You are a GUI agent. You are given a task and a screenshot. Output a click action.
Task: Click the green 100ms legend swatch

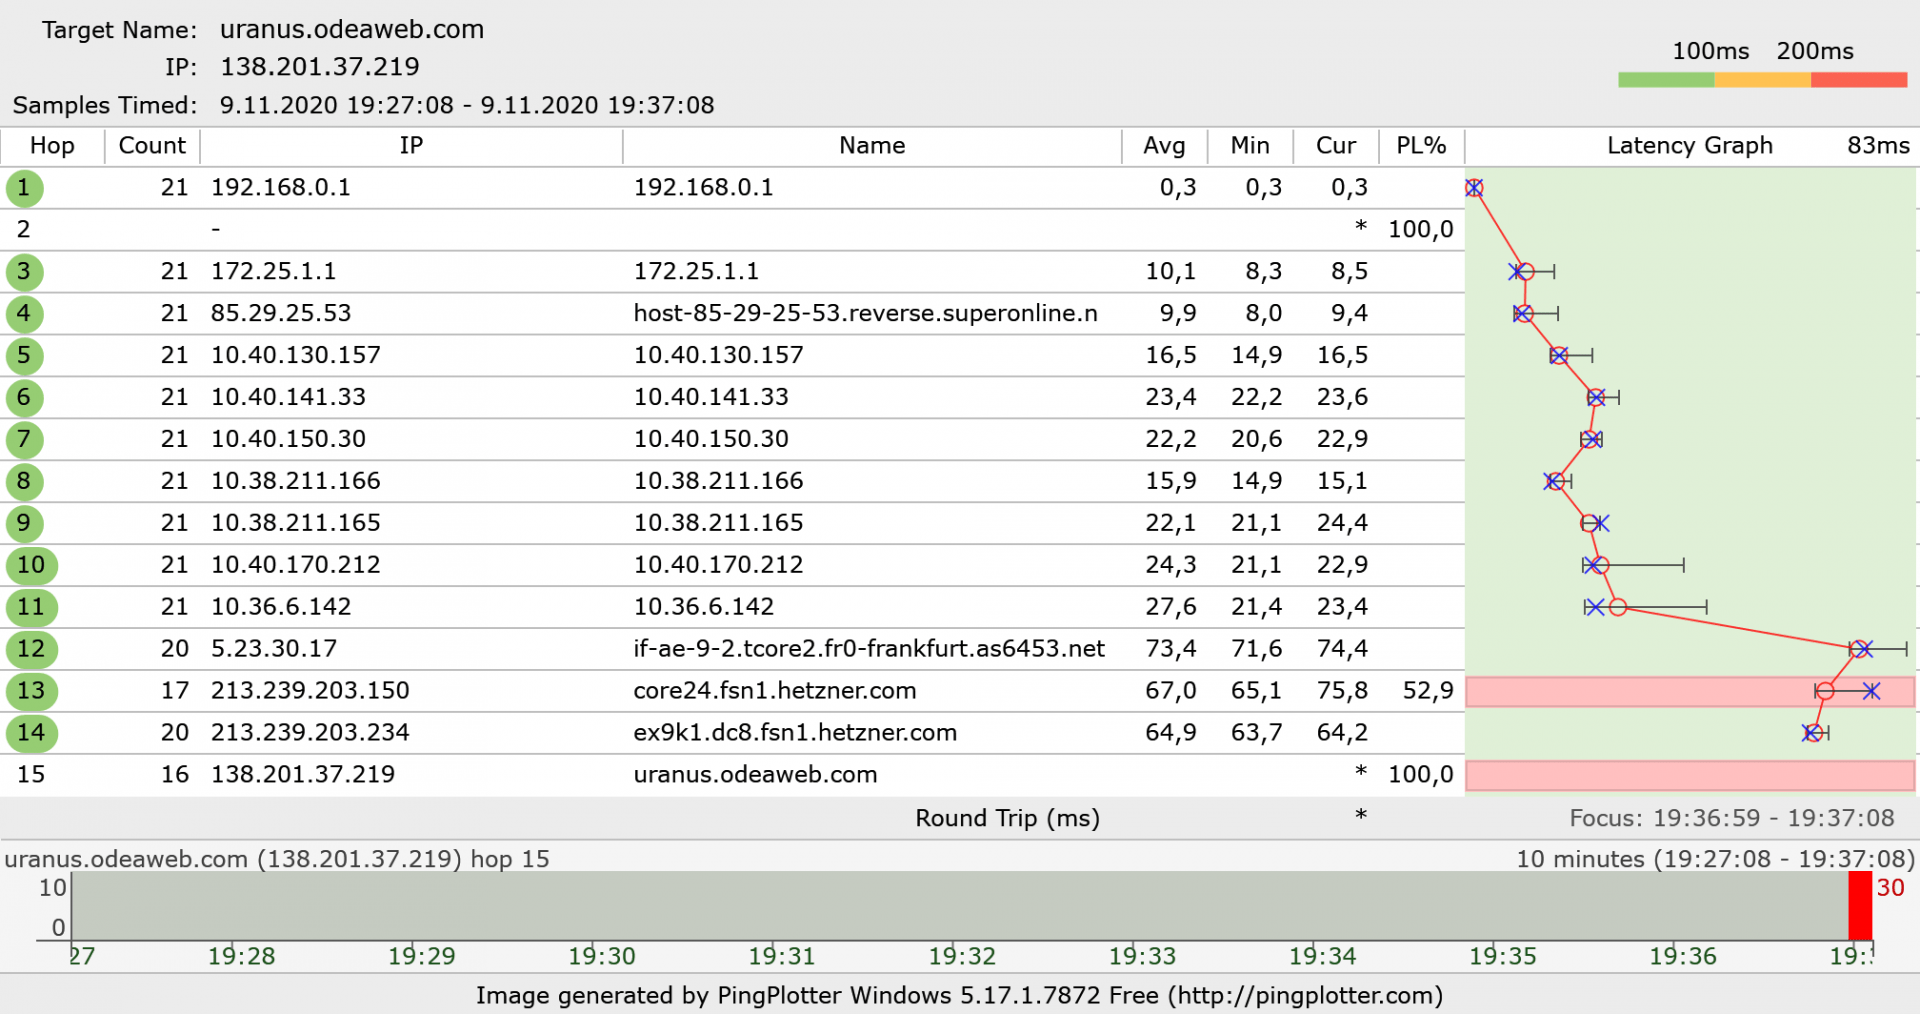tap(1666, 80)
